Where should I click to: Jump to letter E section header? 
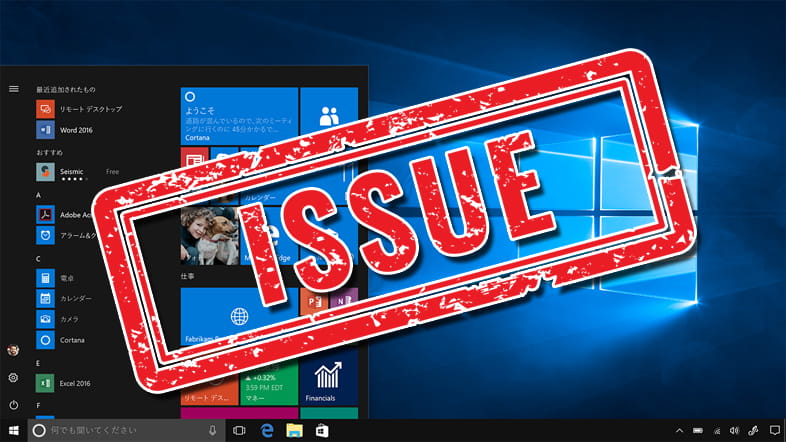pos(38,363)
